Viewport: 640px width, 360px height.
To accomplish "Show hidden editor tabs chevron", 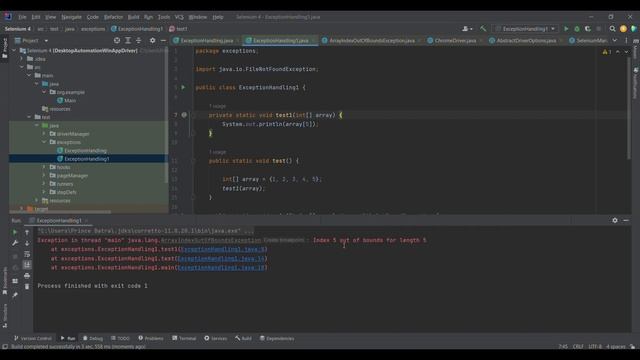I will click(615, 40).
